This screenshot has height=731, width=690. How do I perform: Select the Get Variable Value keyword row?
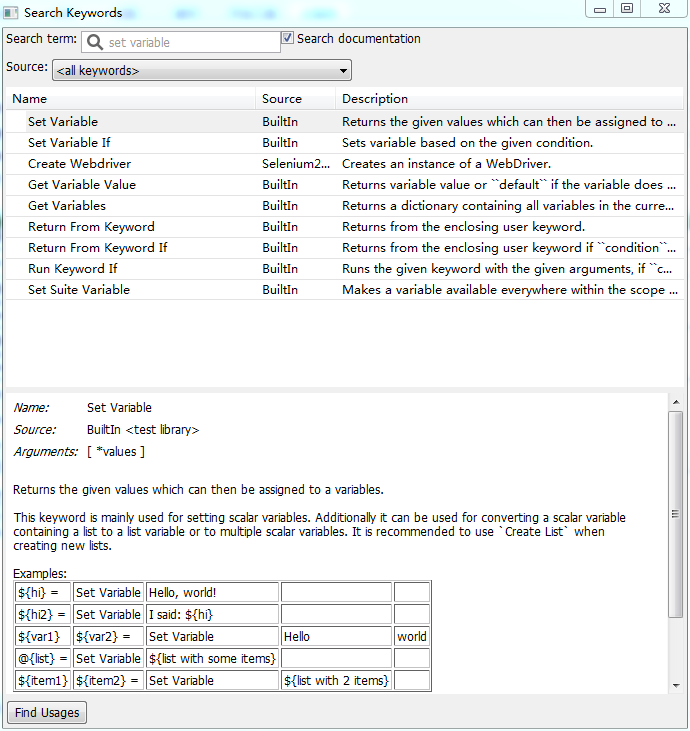[x=345, y=185]
